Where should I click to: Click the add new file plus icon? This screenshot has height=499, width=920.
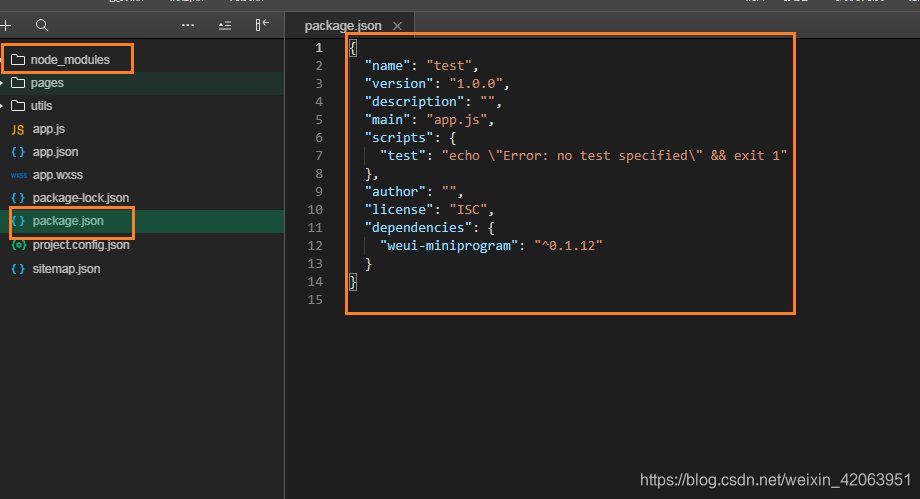click(6, 25)
